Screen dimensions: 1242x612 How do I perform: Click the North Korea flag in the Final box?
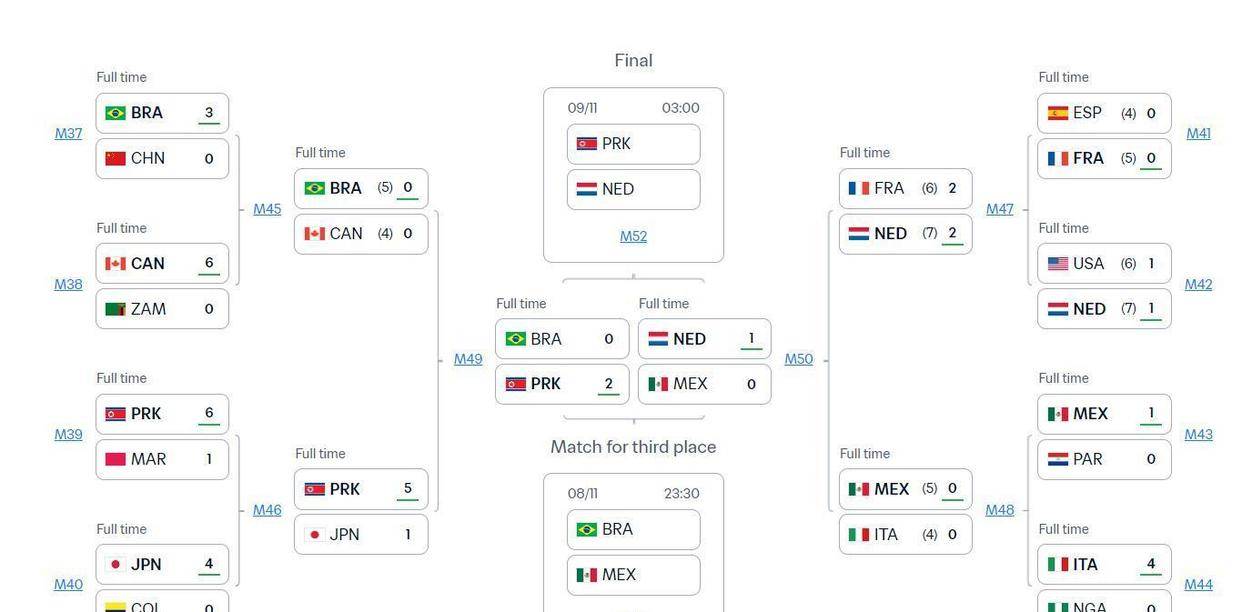587,144
